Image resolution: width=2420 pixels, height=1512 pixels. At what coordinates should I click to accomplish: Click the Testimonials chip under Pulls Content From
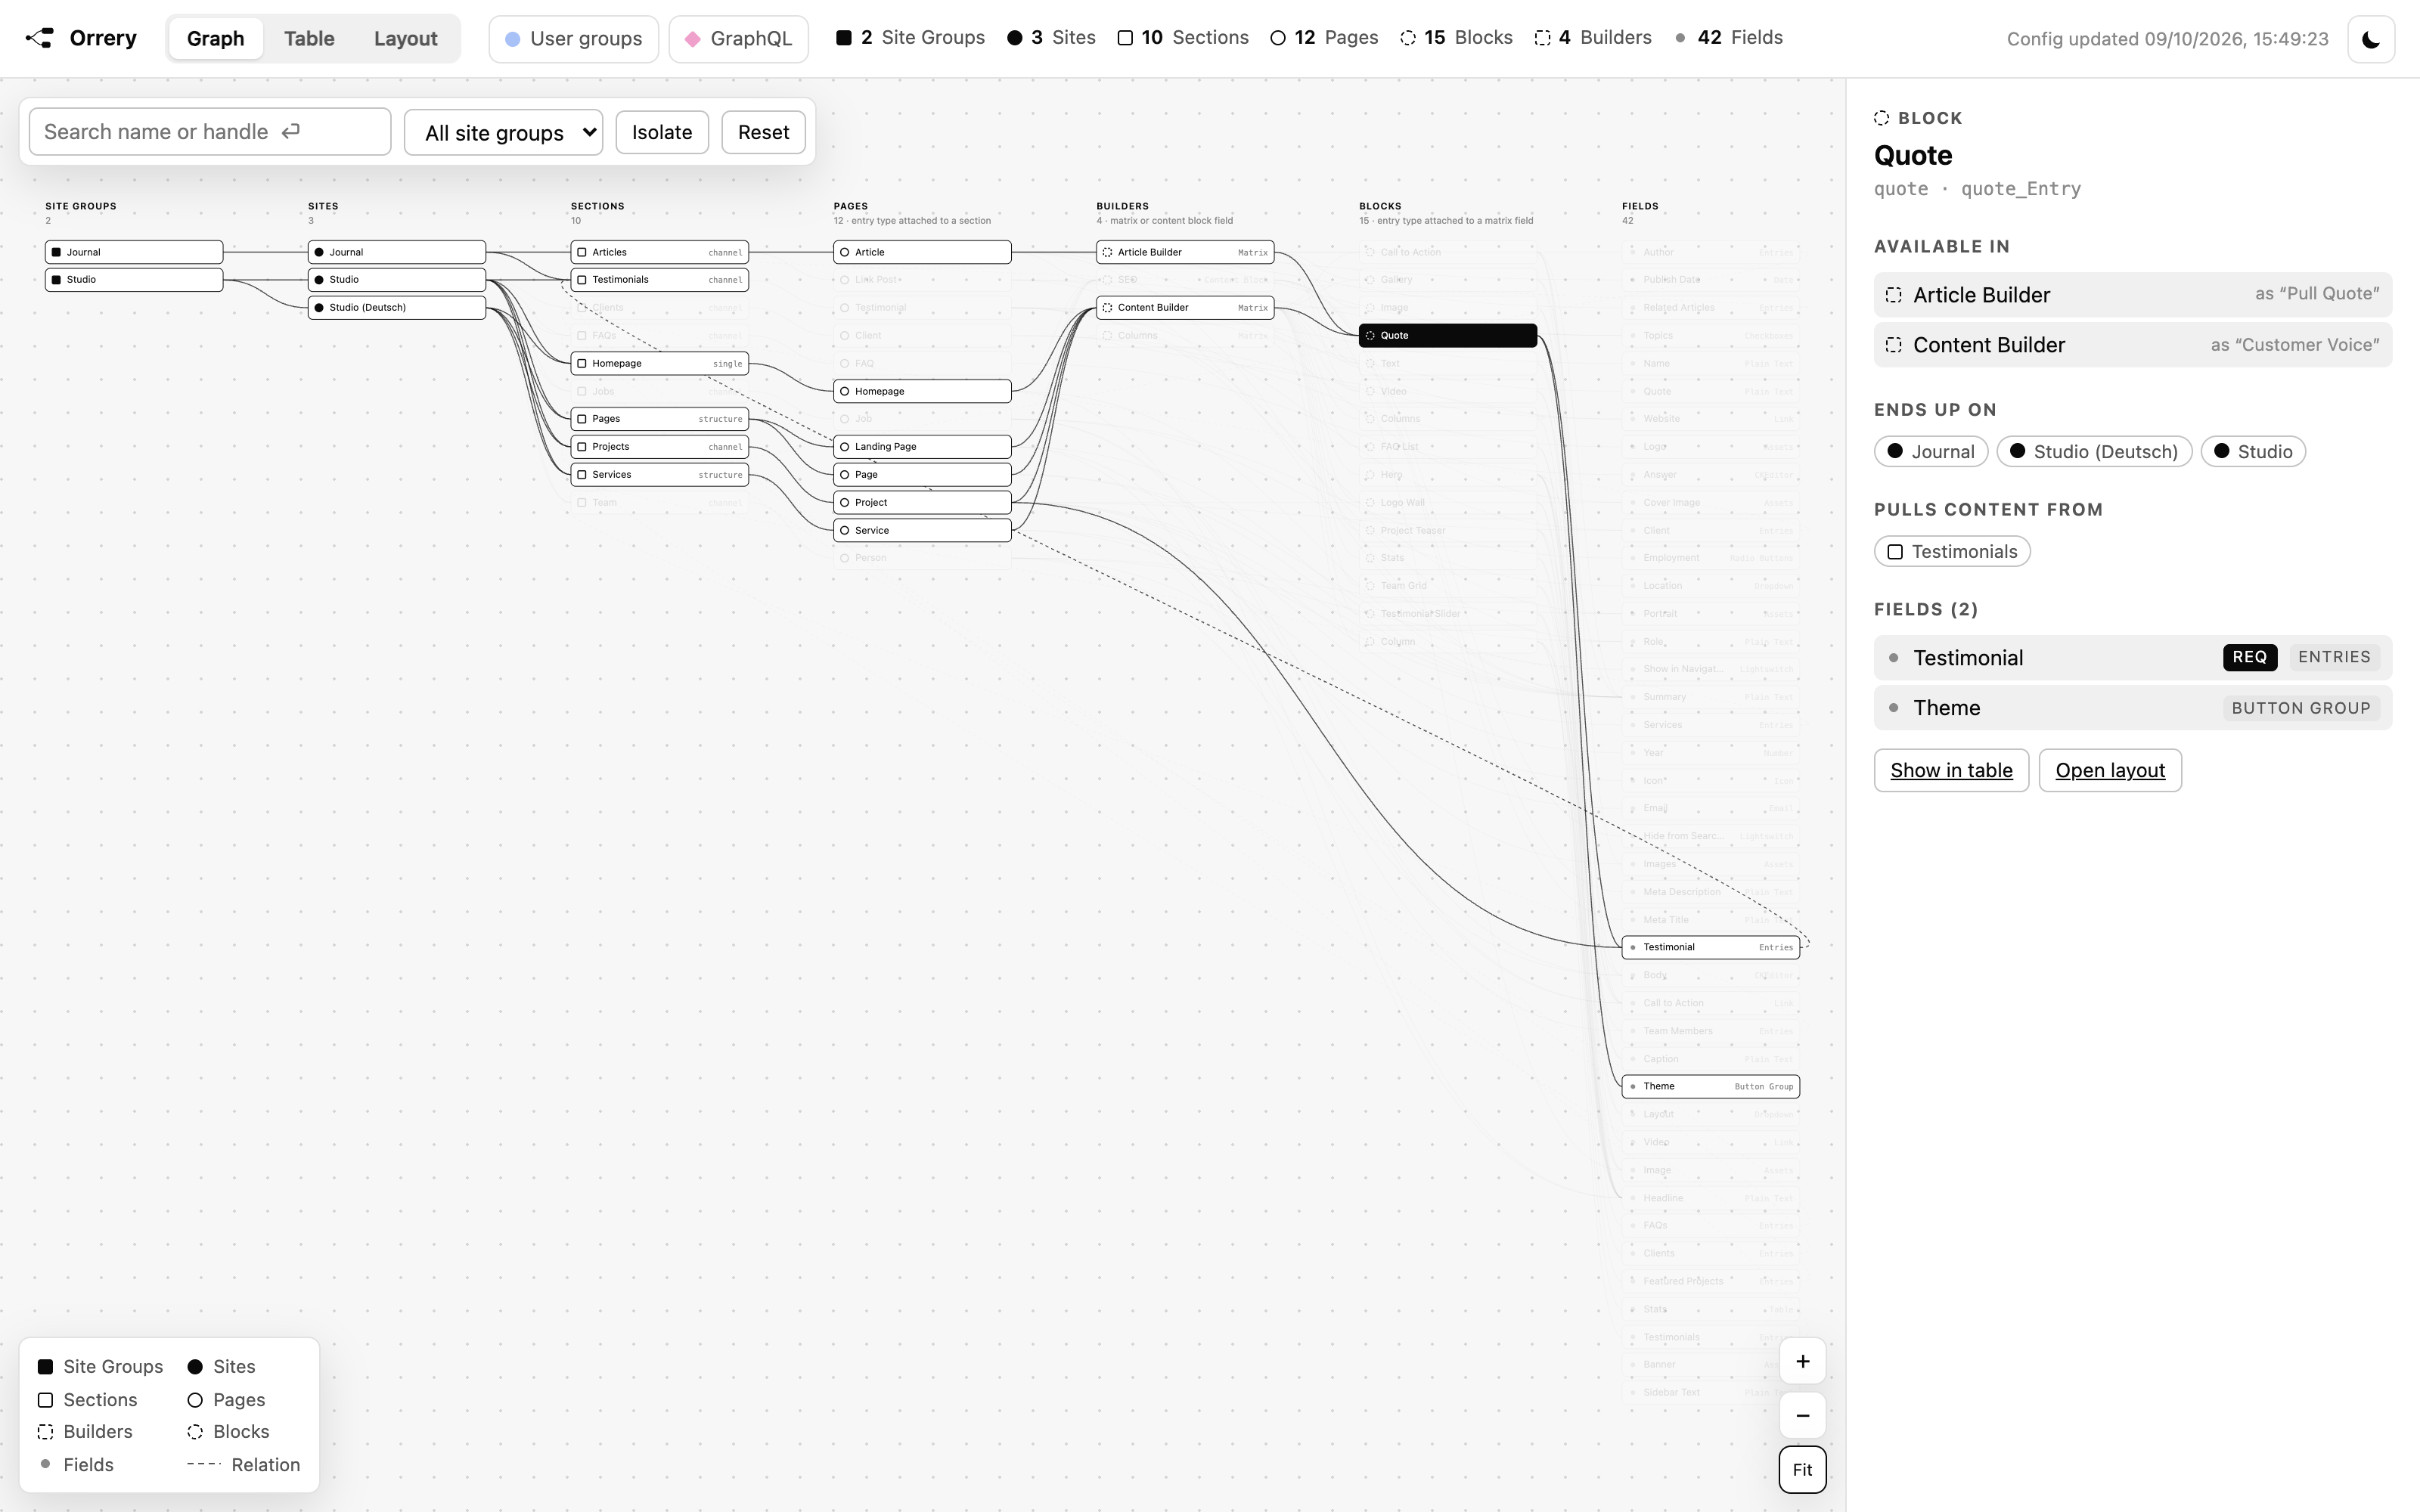1952,551
